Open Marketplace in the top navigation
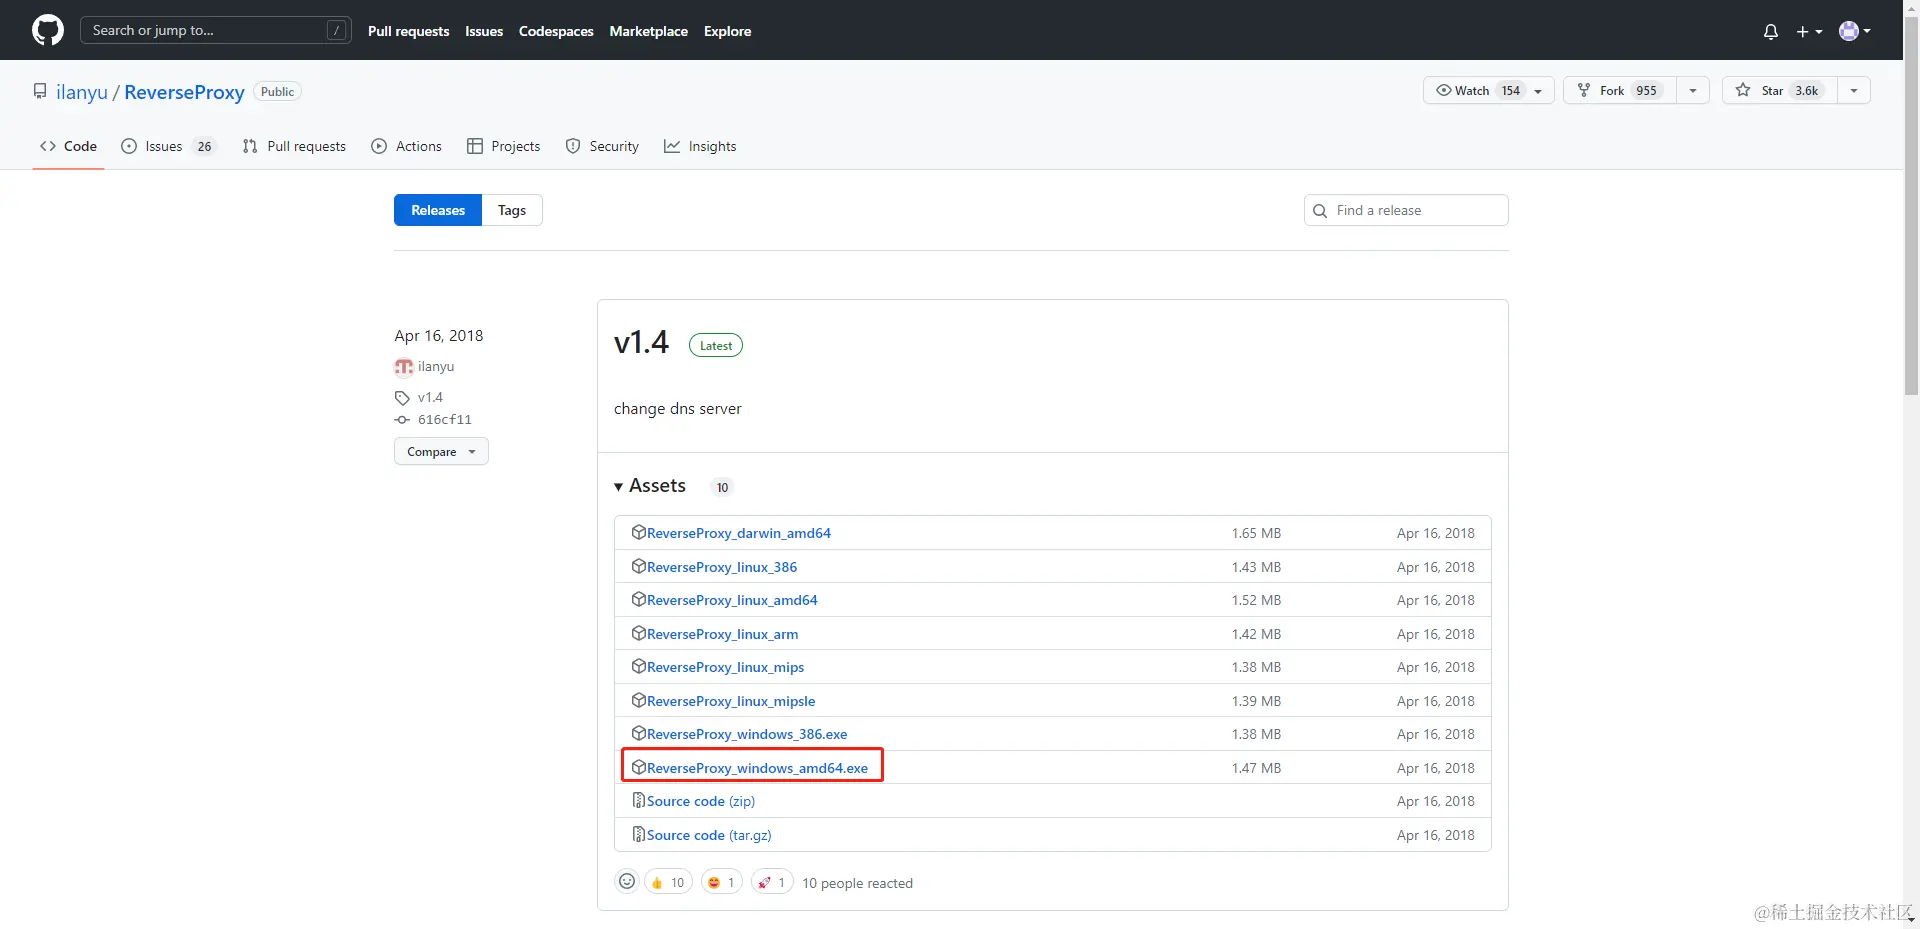The width and height of the screenshot is (1920, 929). pyautogui.click(x=649, y=31)
